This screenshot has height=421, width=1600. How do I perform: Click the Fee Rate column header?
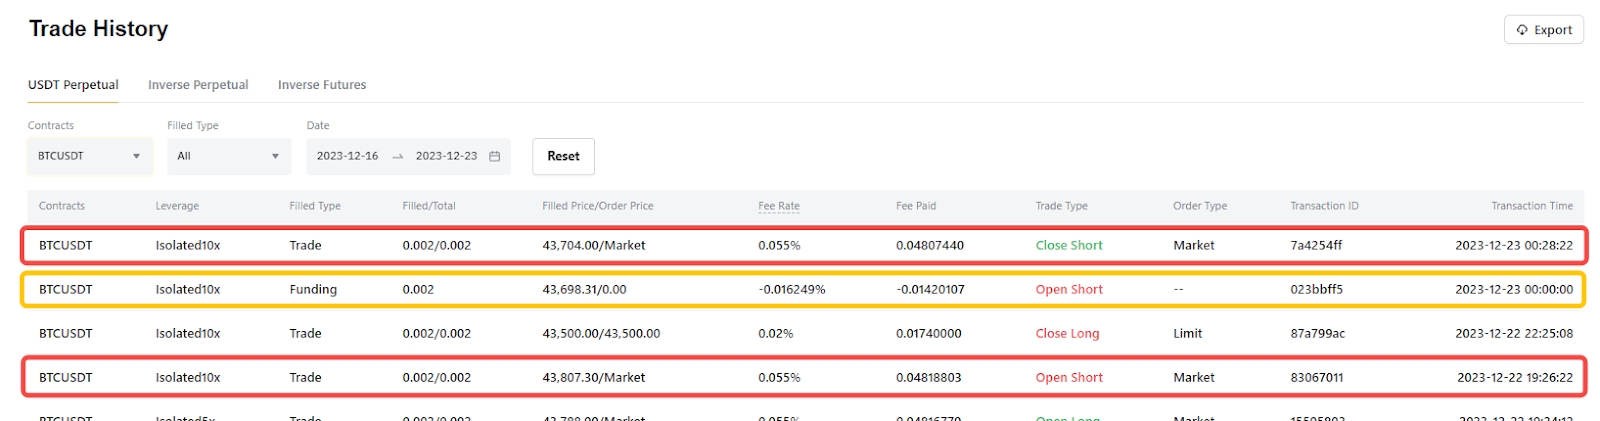pyautogui.click(x=778, y=206)
